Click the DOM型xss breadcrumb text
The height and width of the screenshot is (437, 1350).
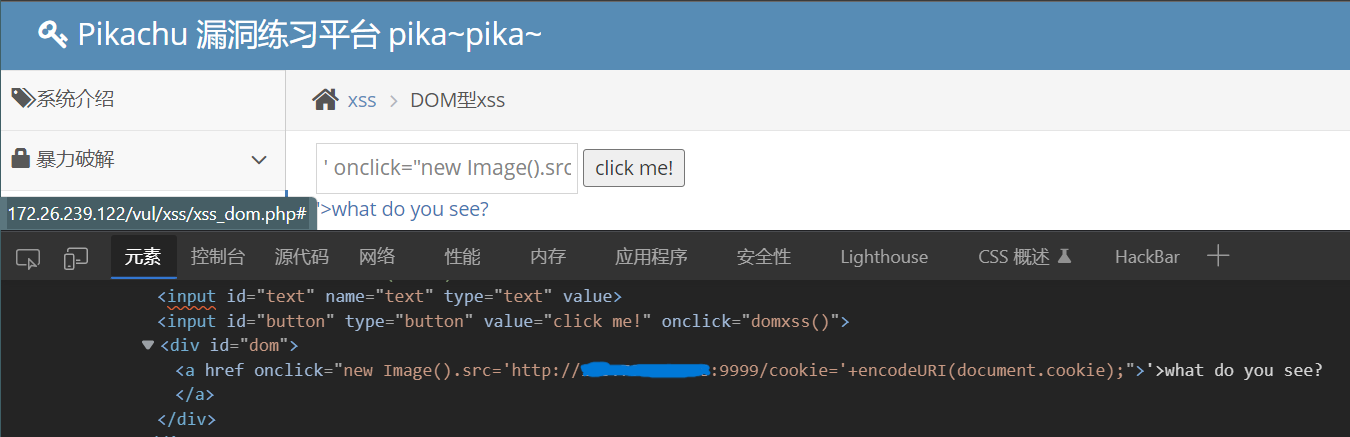click(x=457, y=100)
